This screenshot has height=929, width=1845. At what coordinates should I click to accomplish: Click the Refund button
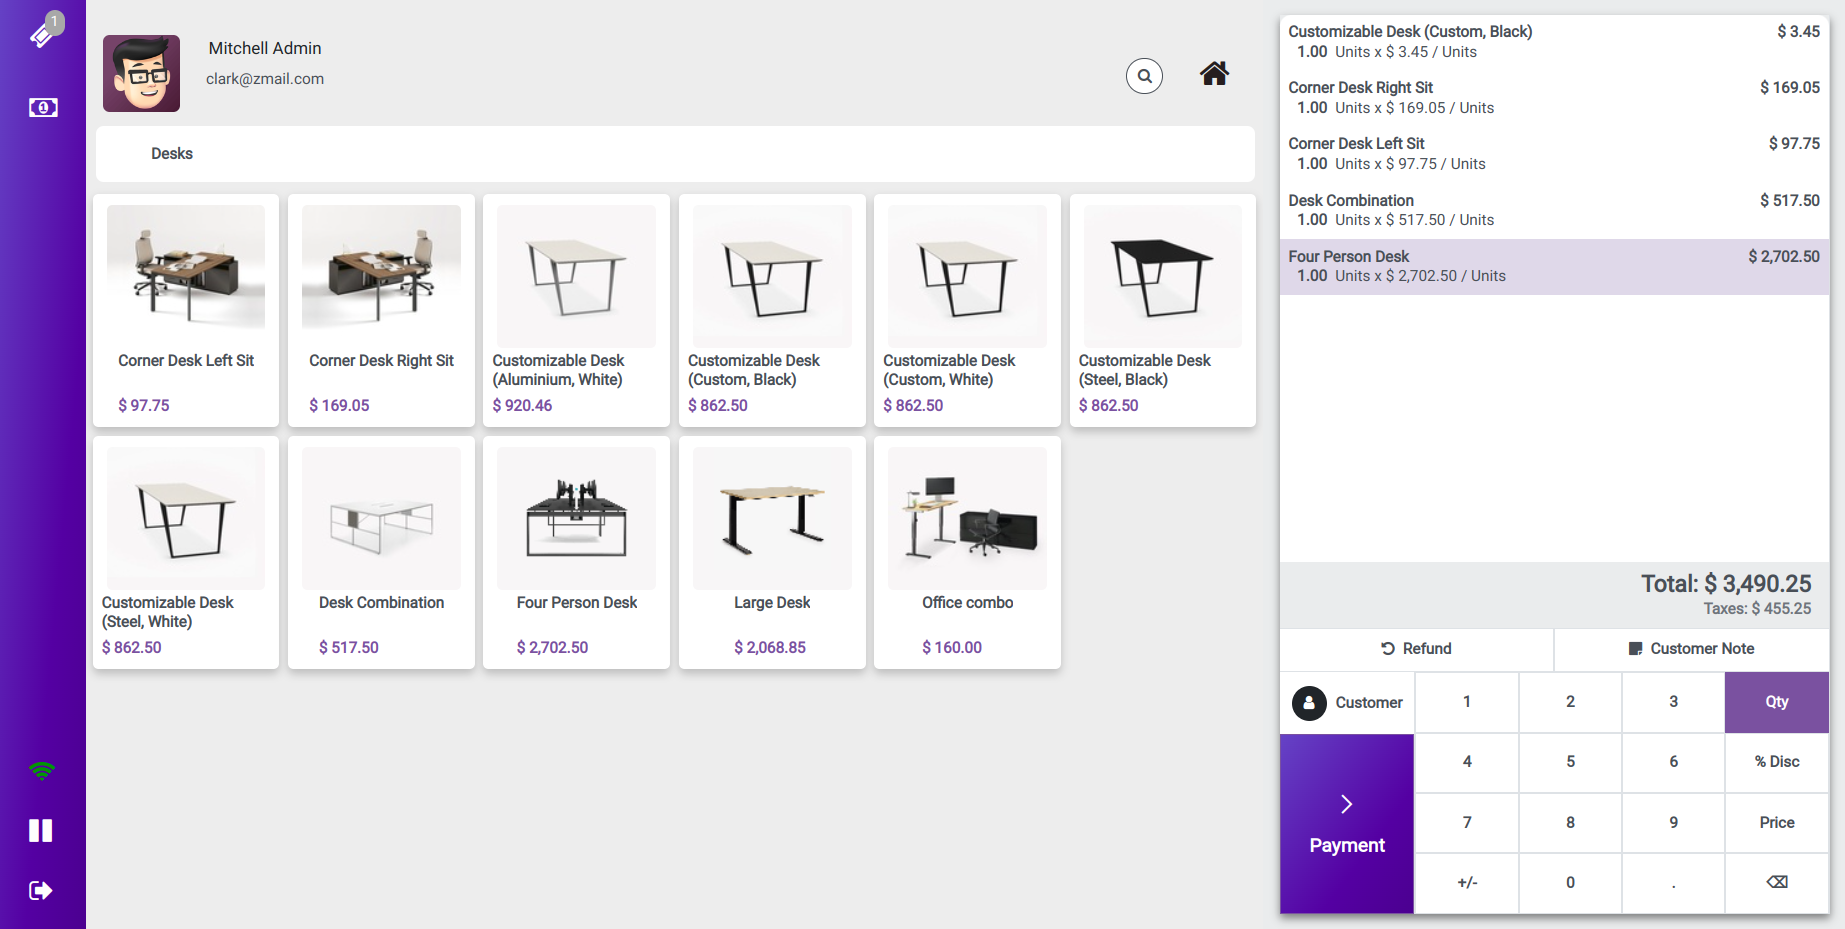tap(1416, 649)
